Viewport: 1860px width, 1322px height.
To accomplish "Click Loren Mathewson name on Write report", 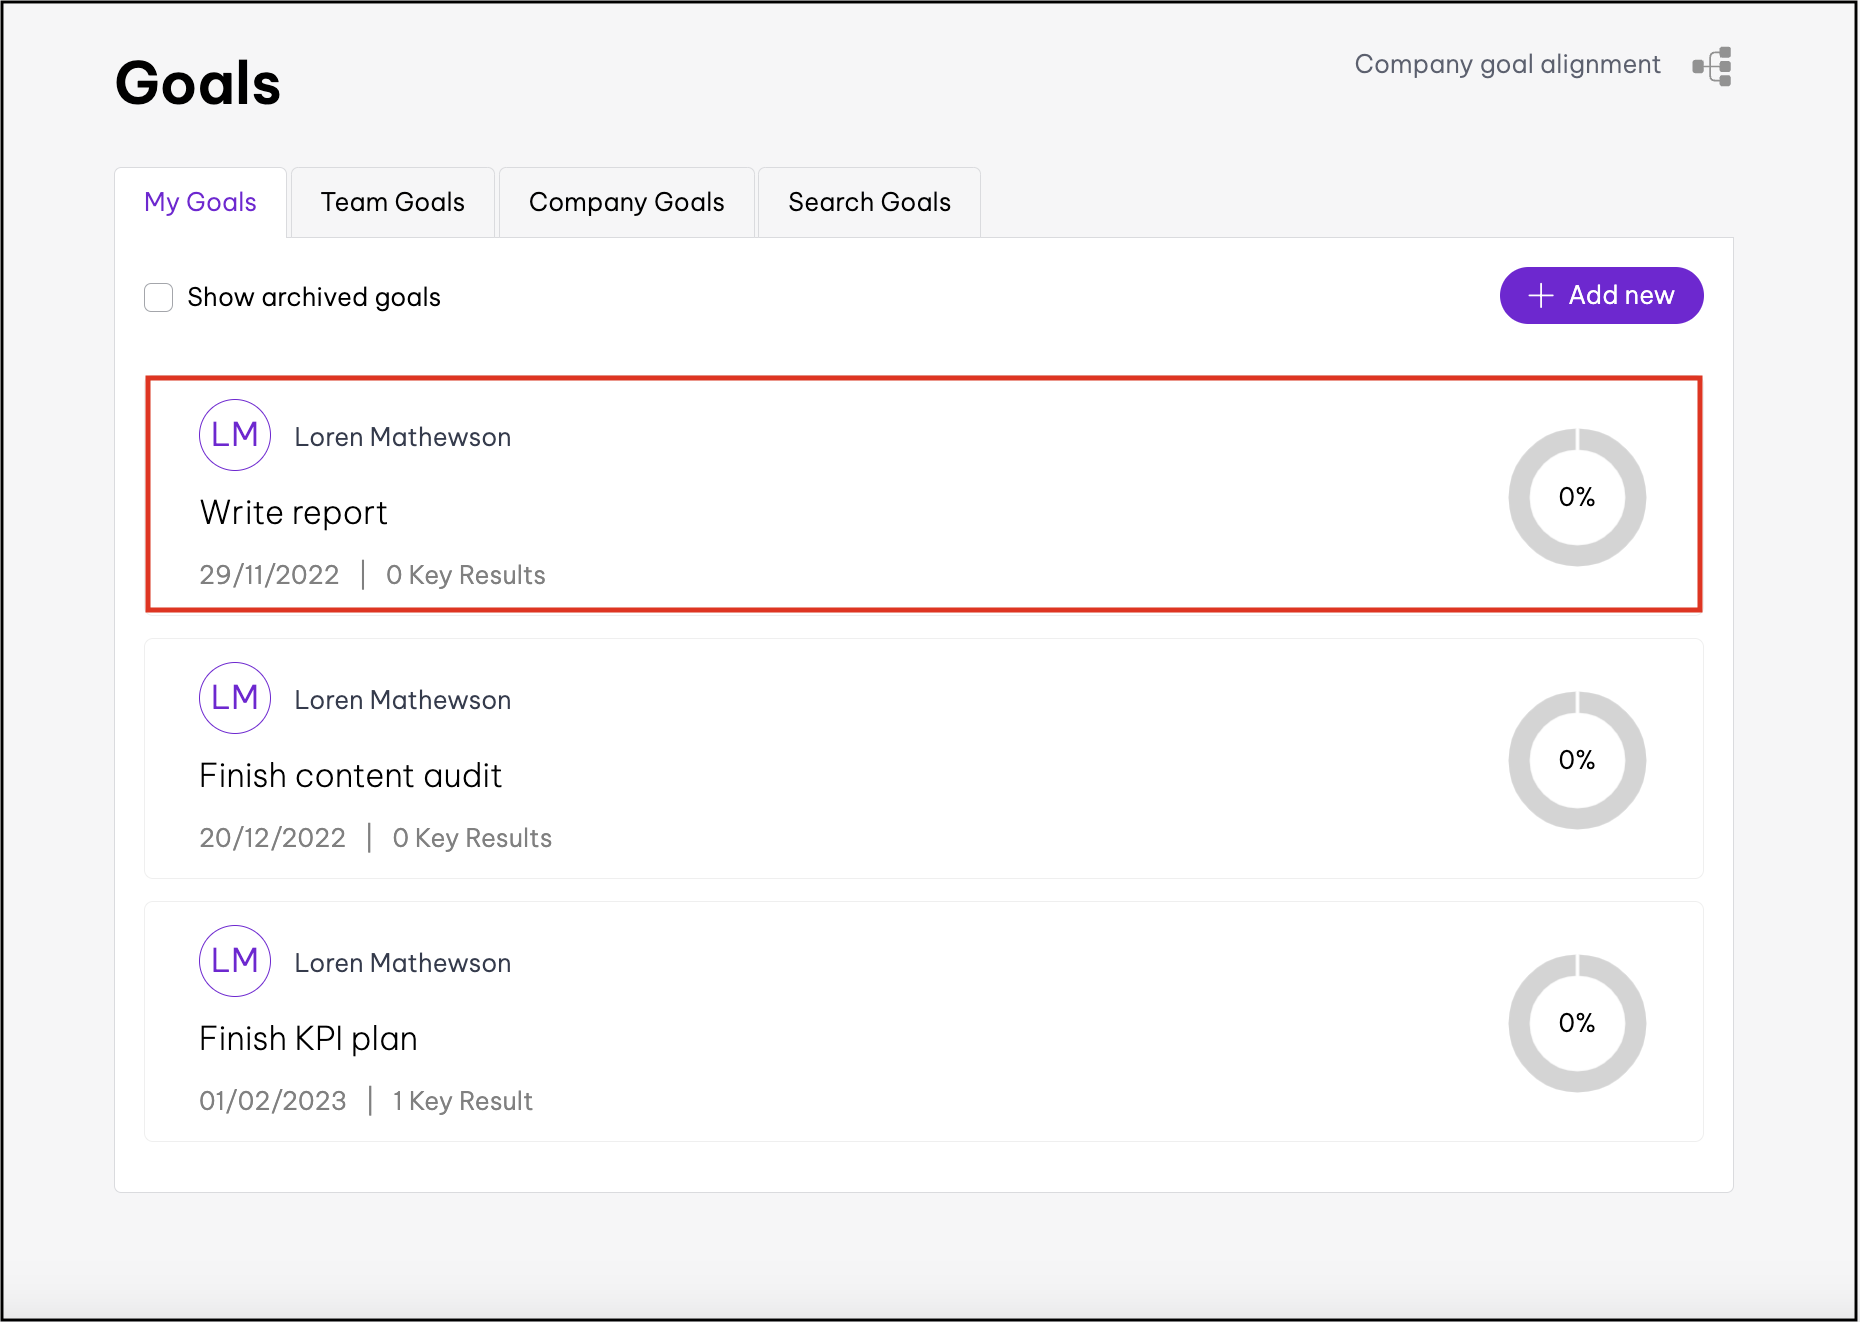I will 402,437.
